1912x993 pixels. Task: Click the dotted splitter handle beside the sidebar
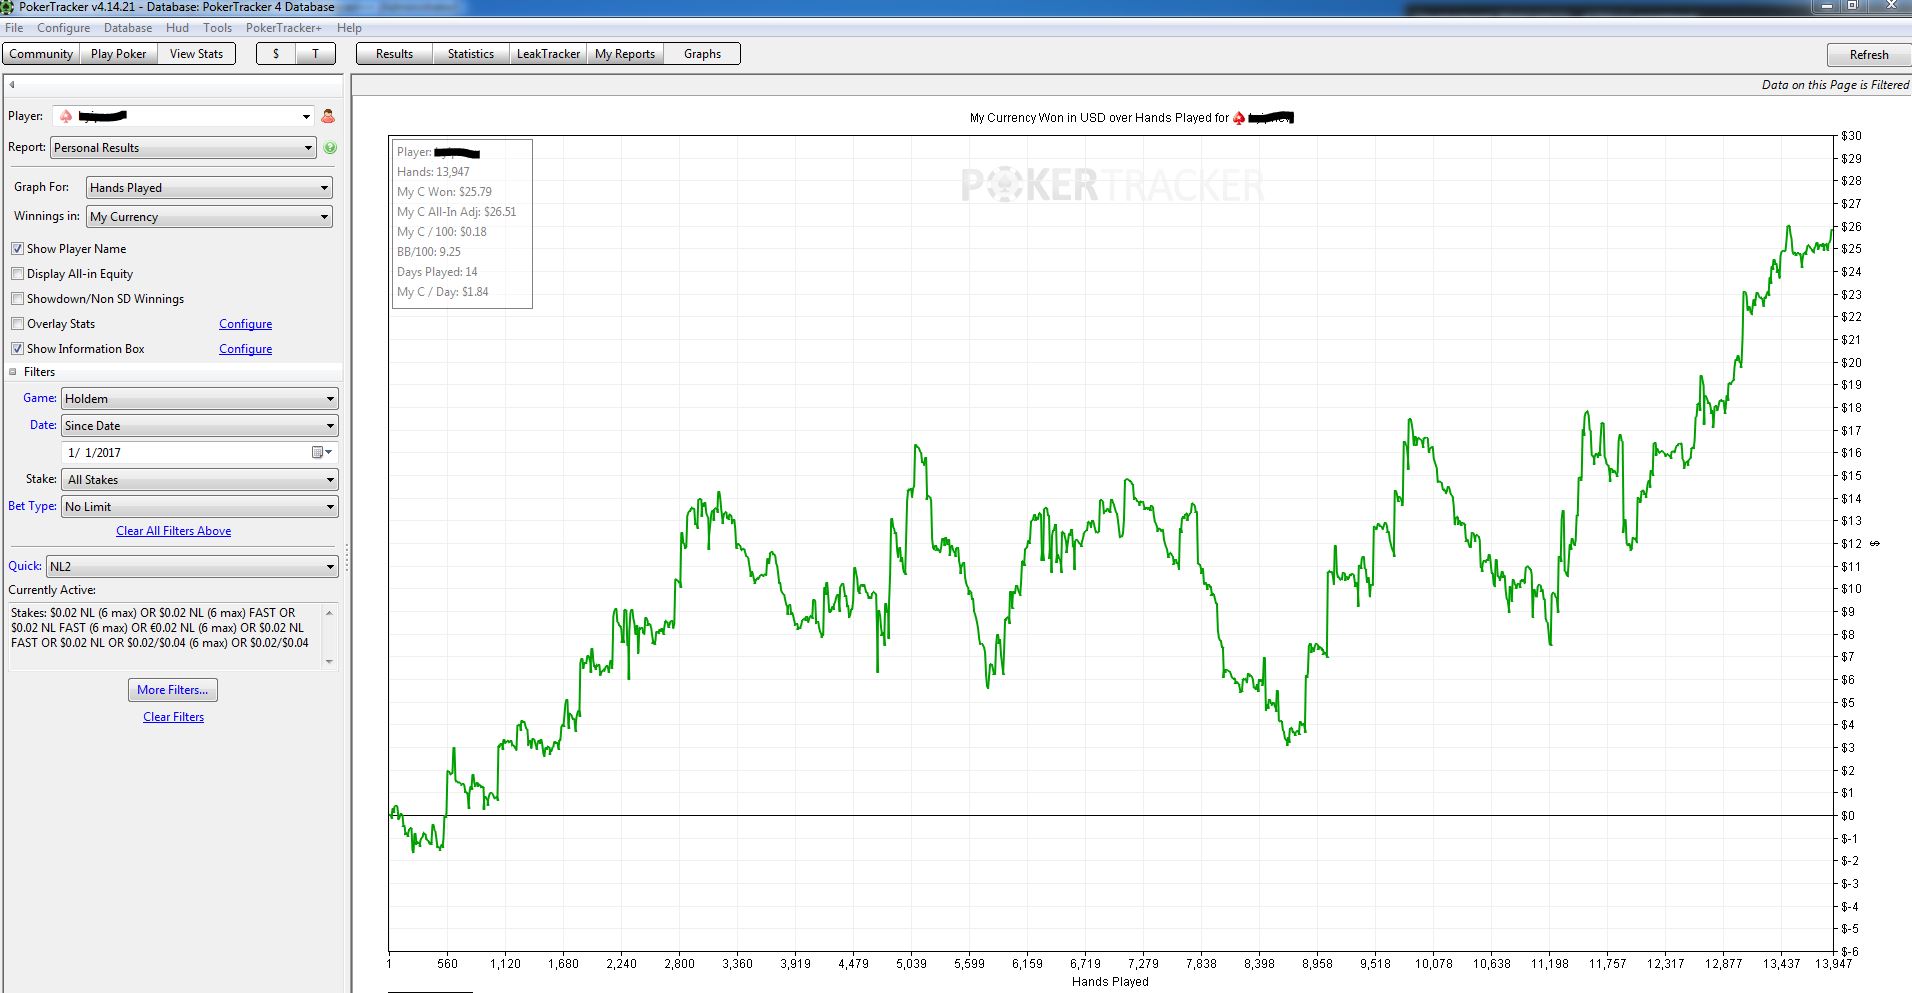pyautogui.click(x=347, y=560)
